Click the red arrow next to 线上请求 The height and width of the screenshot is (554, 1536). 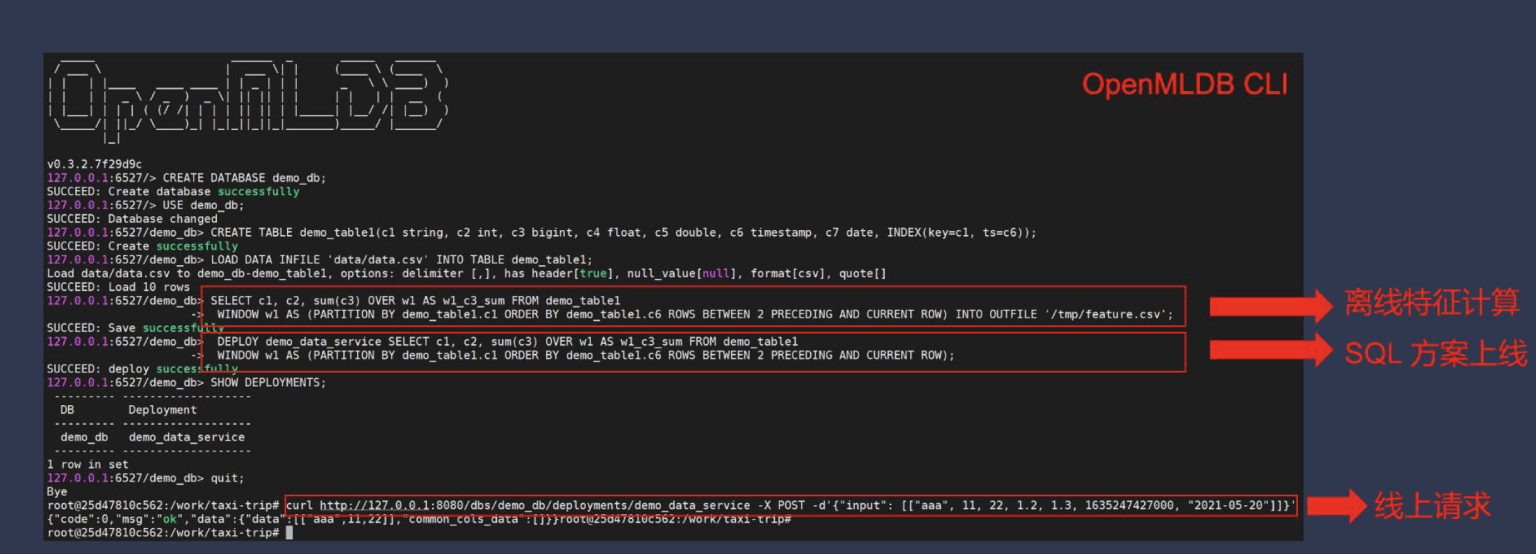(x=1332, y=506)
